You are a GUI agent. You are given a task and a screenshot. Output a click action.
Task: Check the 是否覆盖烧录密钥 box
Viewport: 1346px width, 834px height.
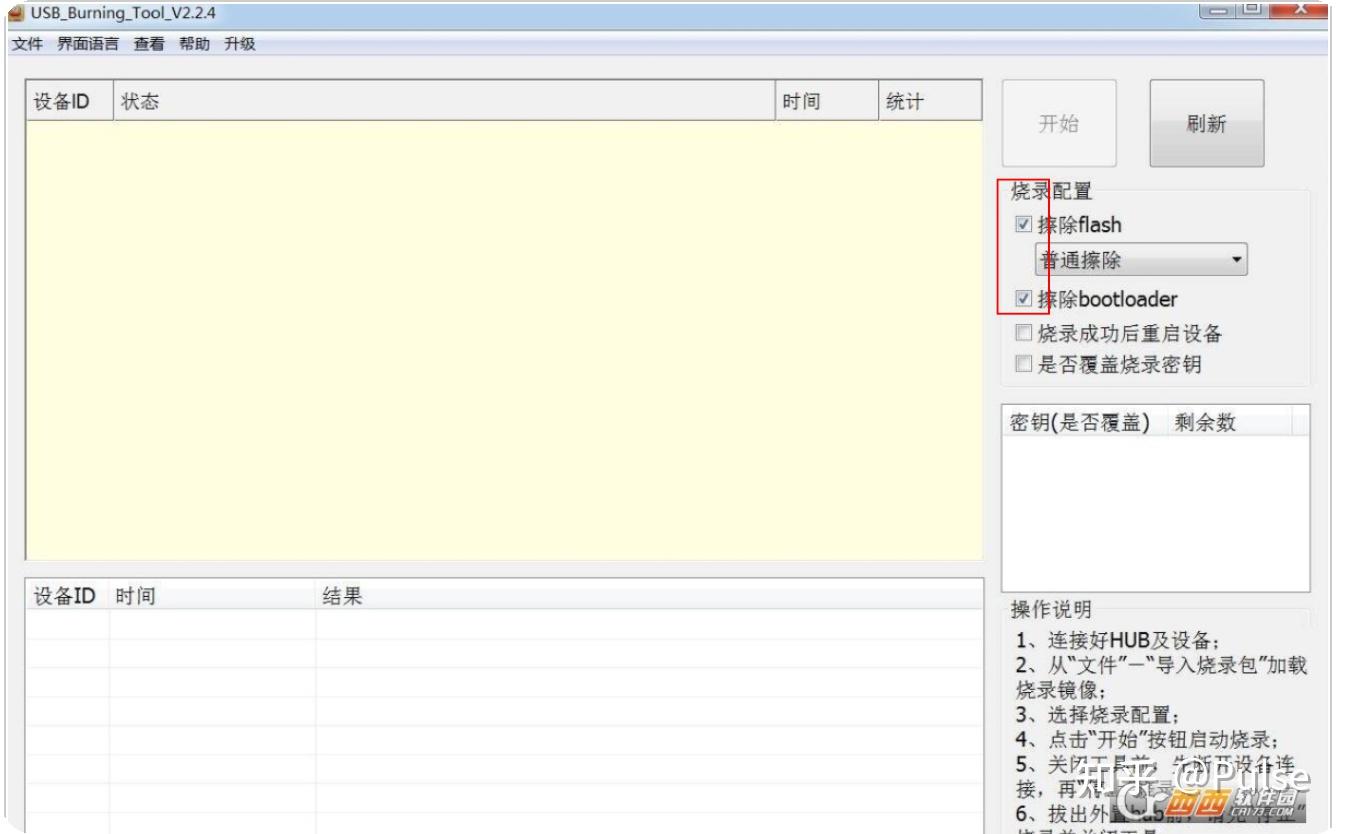coord(1023,366)
